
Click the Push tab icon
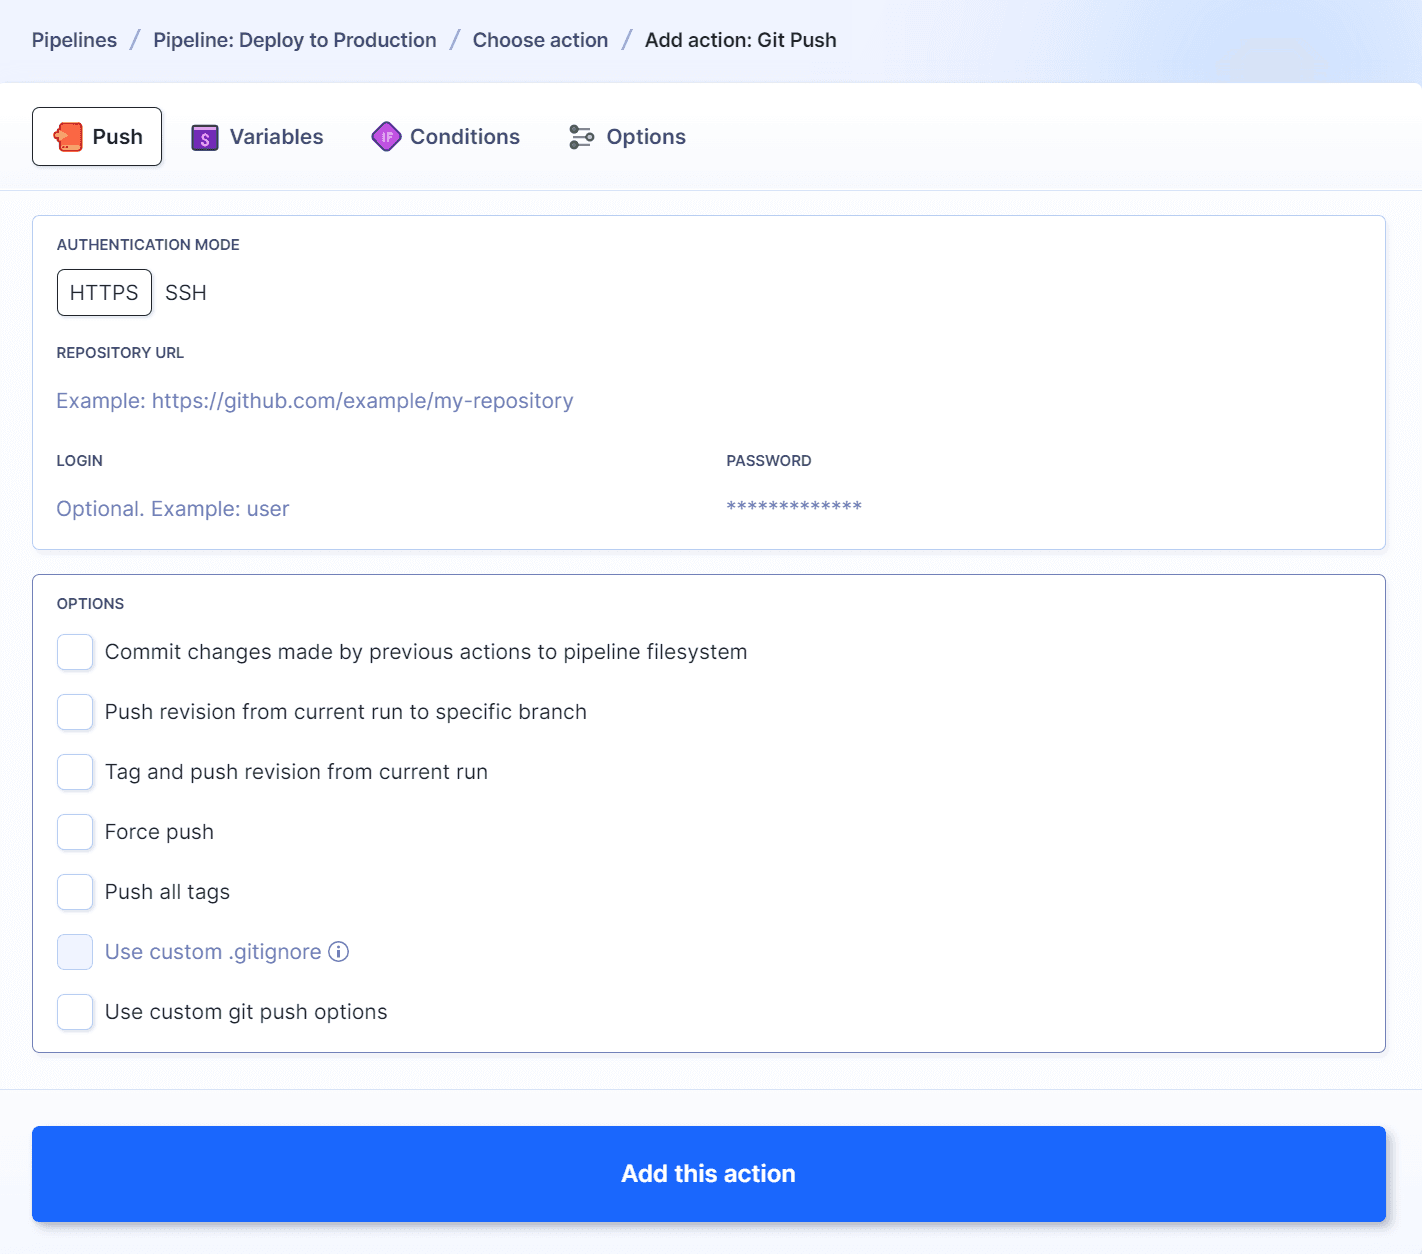(x=68, y=137)
